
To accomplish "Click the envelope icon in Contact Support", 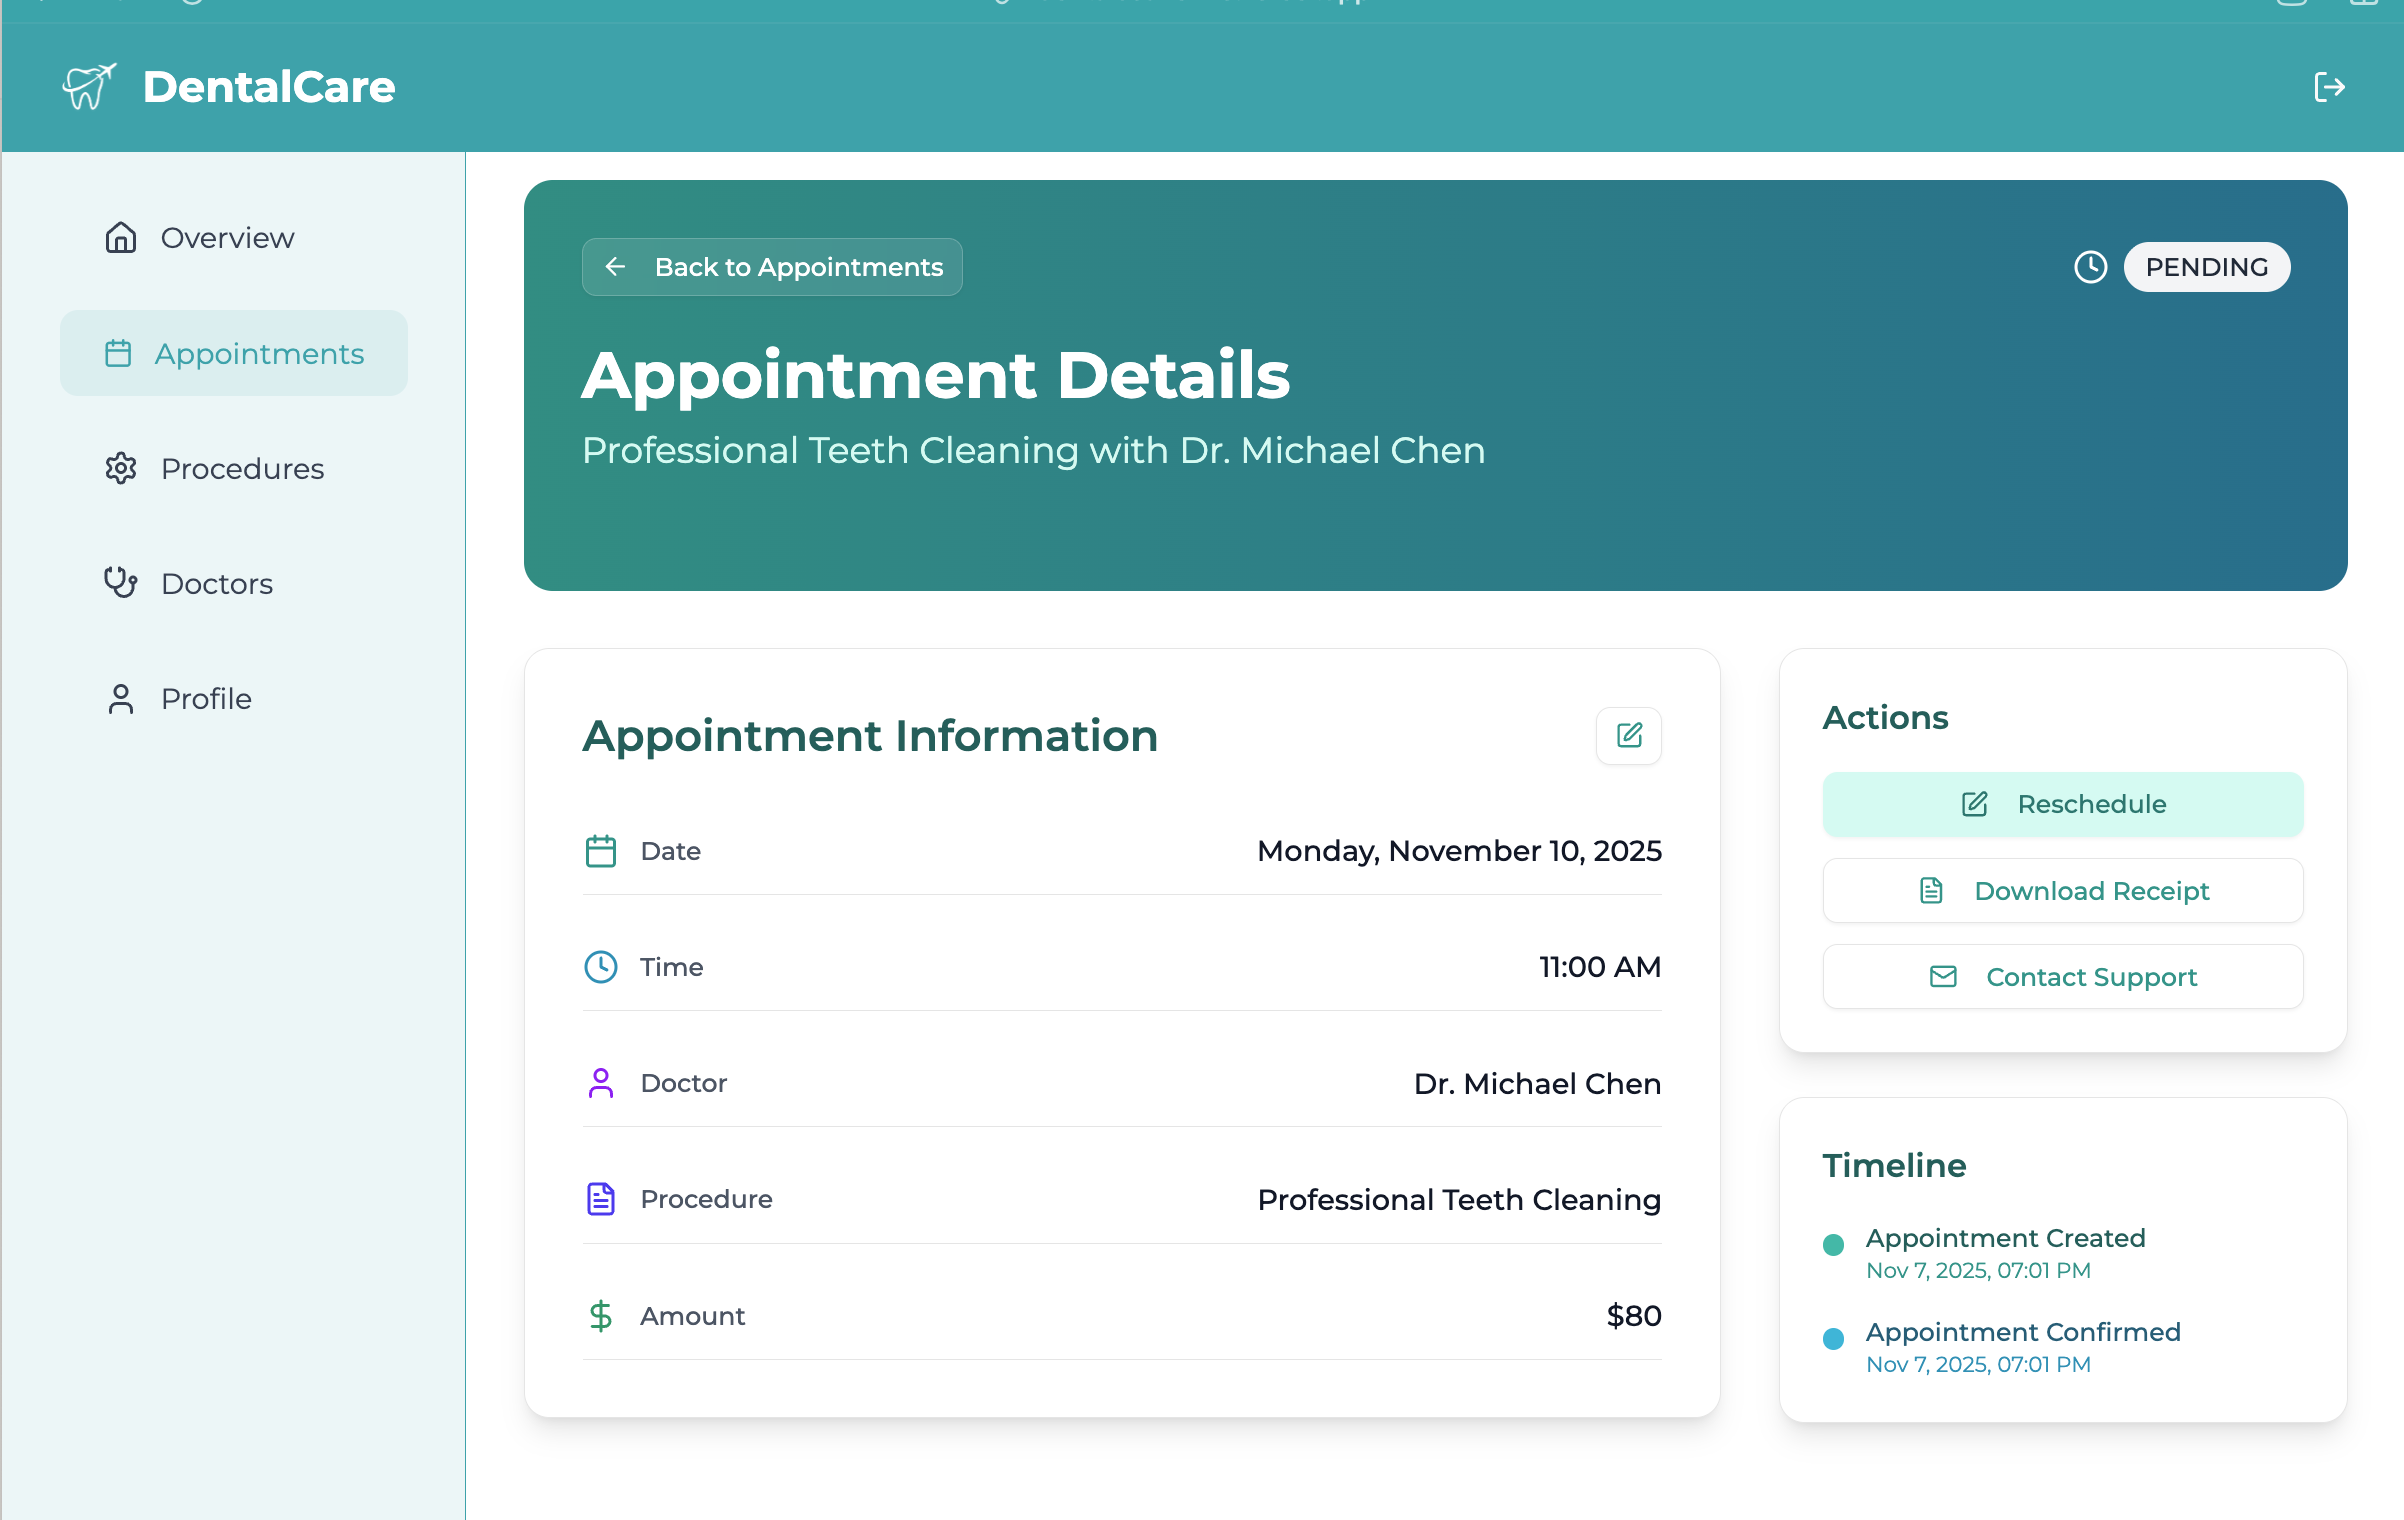I will click(x=1941, y=977).
